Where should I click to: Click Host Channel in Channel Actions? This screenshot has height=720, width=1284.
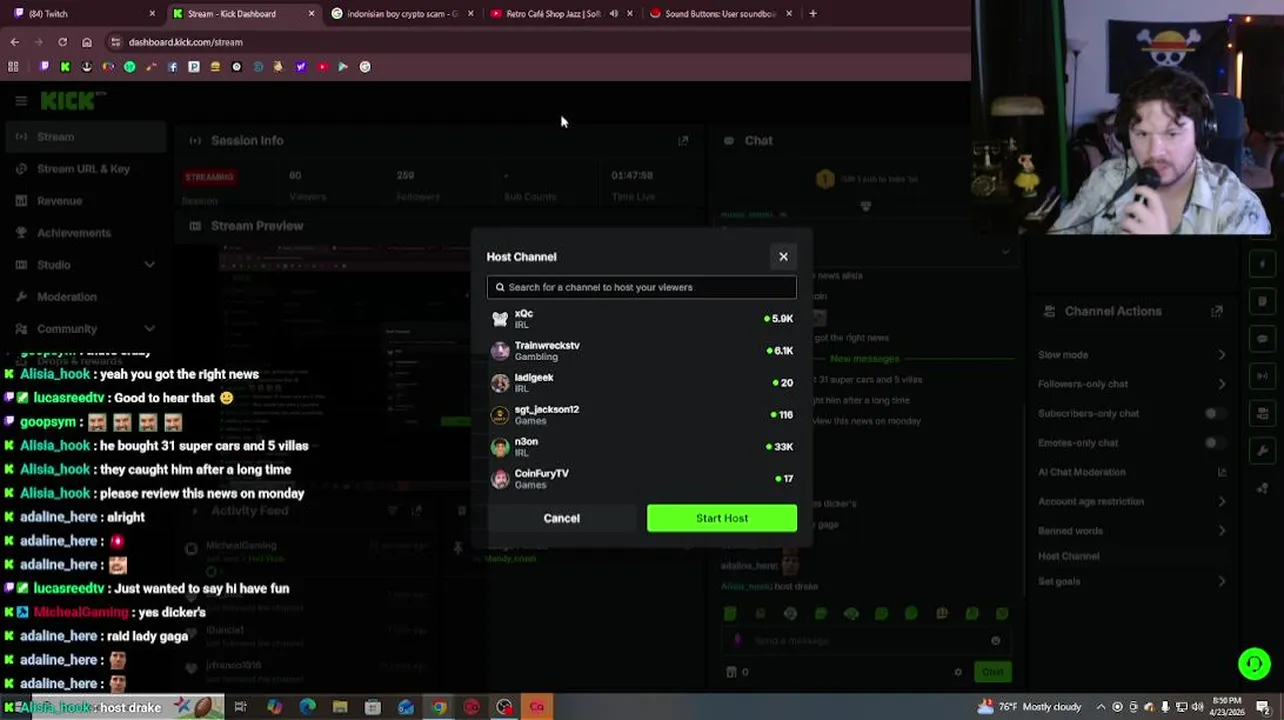click(x=1068, y=556)
